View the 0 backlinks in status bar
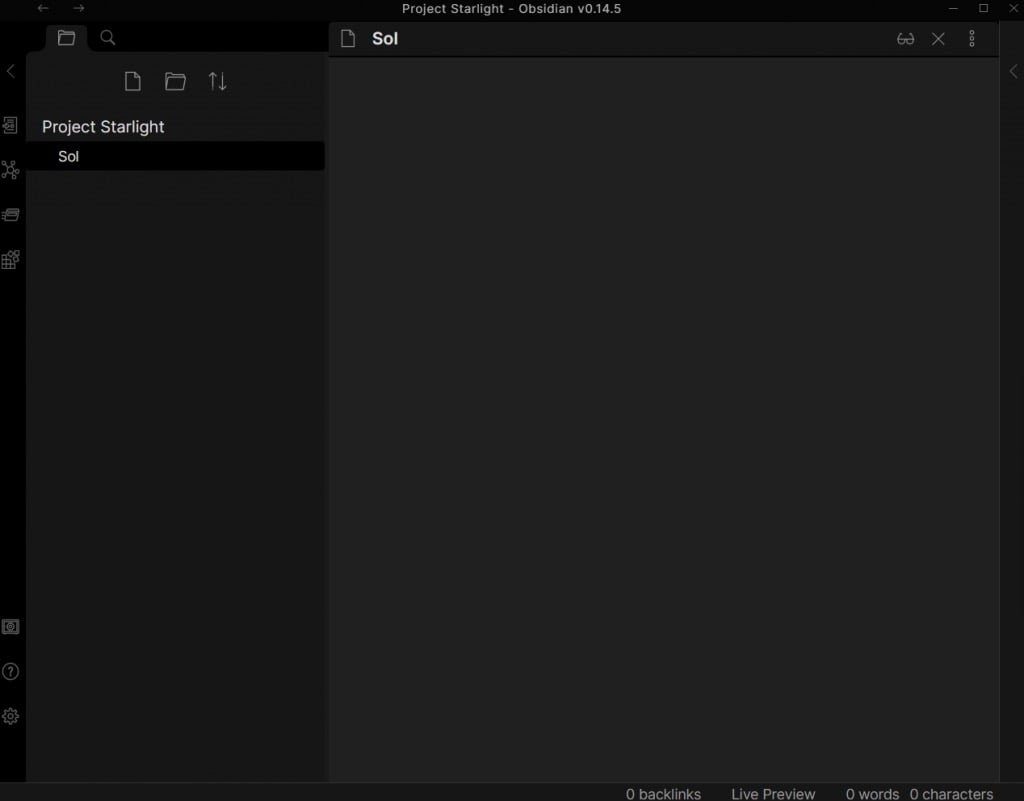 click(663, 794)
